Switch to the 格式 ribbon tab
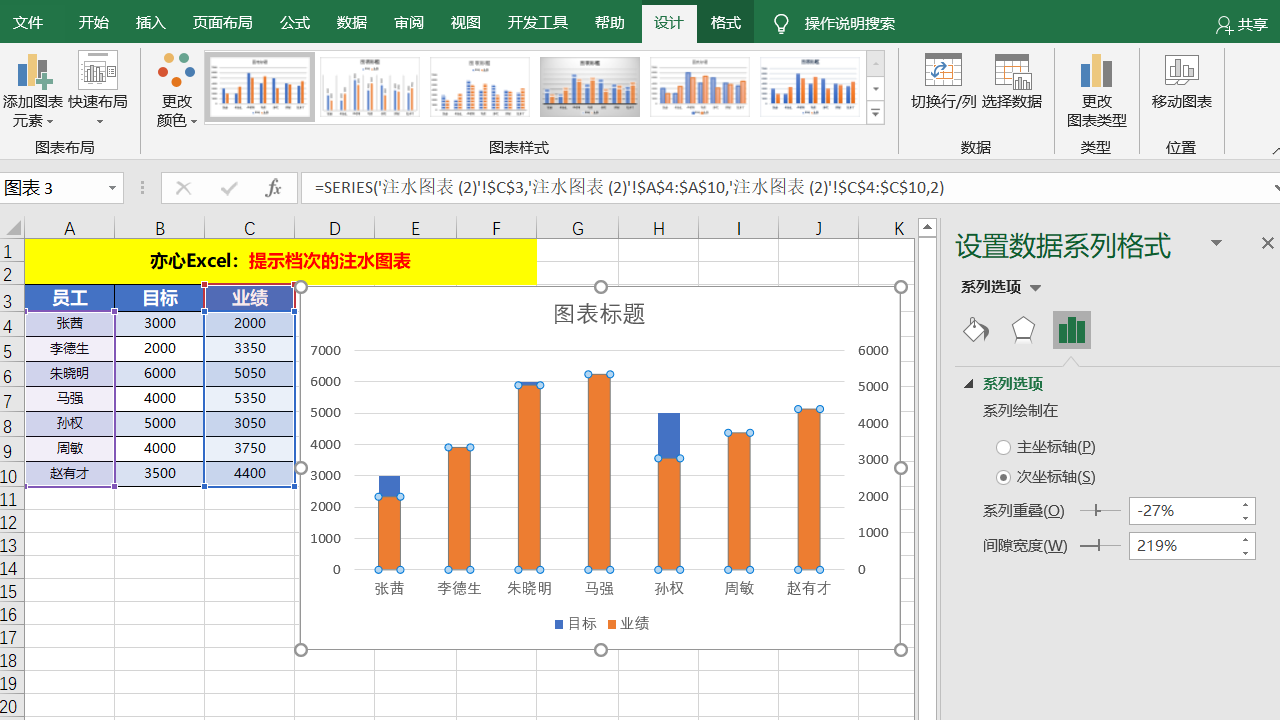1280x720 pixels. point(726,23)
